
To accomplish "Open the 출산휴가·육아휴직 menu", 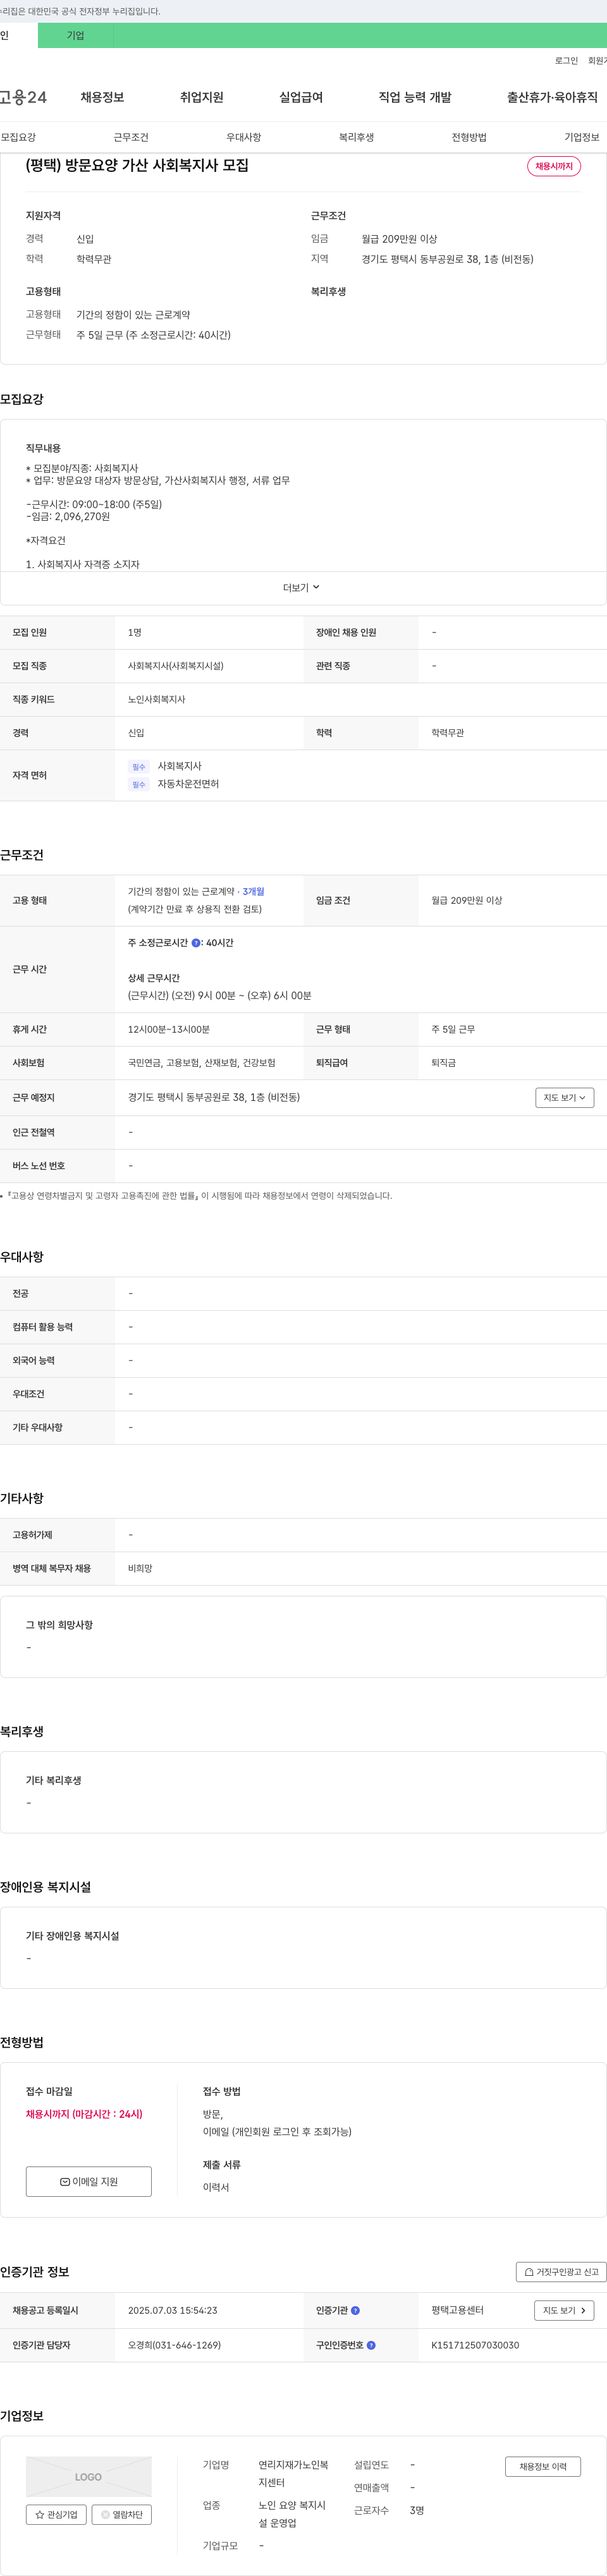I will tap(552, 97).
